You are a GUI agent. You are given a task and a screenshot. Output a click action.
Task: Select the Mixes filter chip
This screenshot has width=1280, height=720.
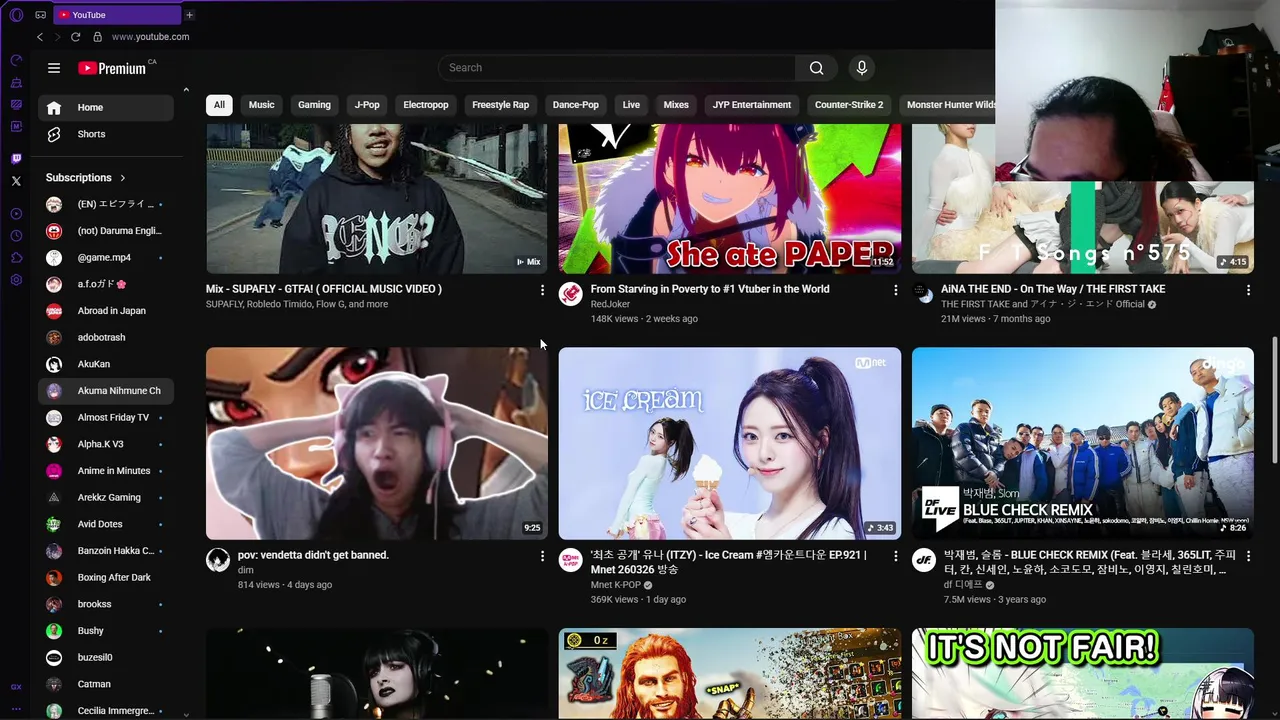676,105
